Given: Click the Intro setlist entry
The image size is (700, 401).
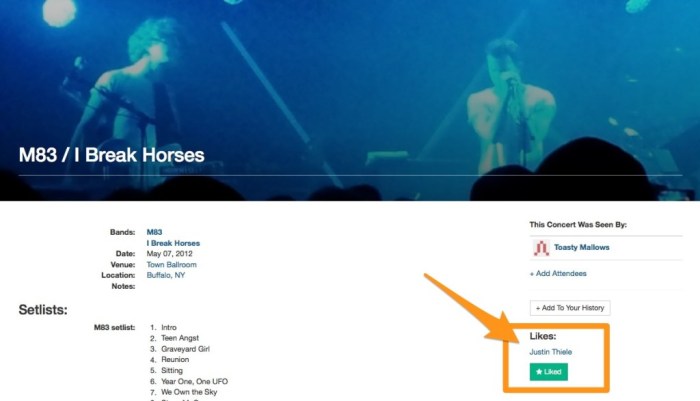Looking at the screenshot, I should 169,328.
